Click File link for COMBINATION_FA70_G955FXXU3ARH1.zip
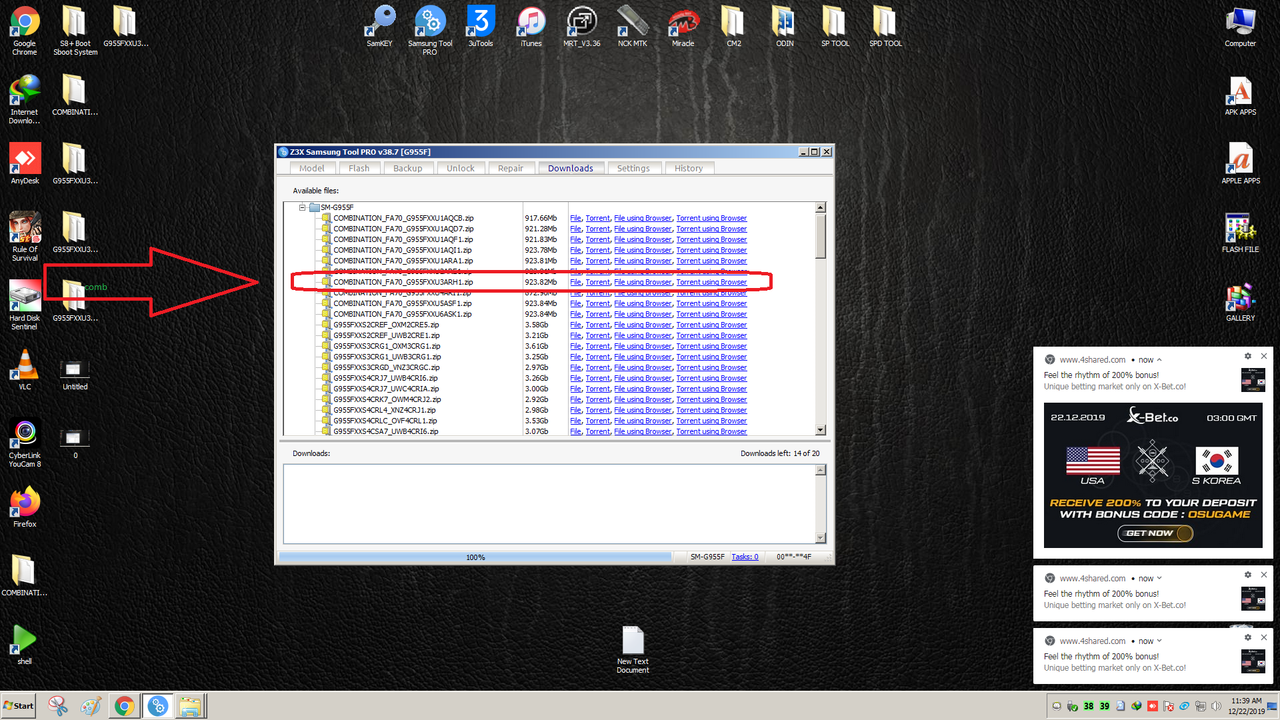 (575, 282)
